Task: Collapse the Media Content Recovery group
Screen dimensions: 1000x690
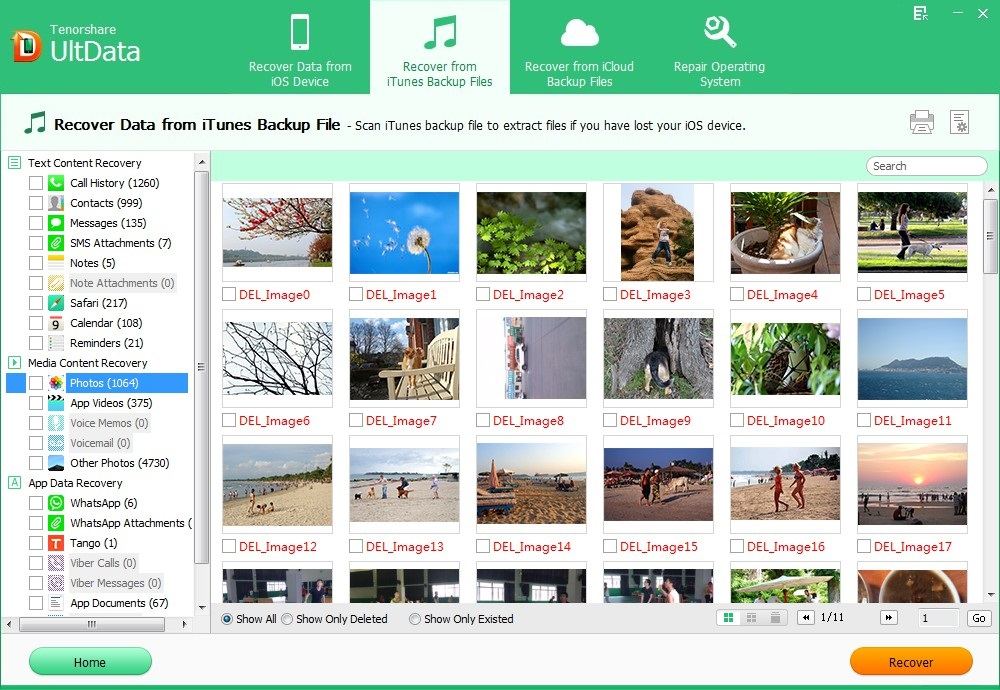Action: (14, 363)
